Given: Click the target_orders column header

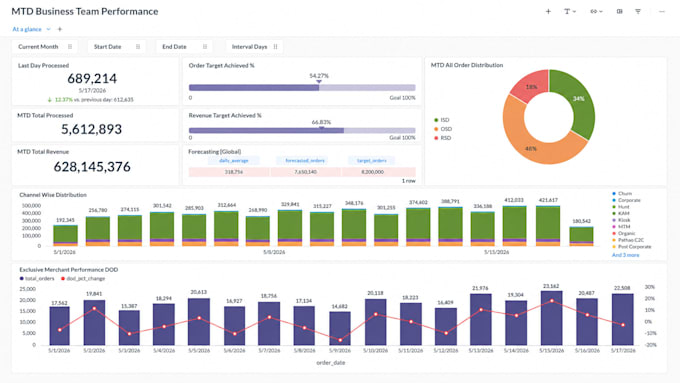Looking at the screenshot, I should click(372, 160).
